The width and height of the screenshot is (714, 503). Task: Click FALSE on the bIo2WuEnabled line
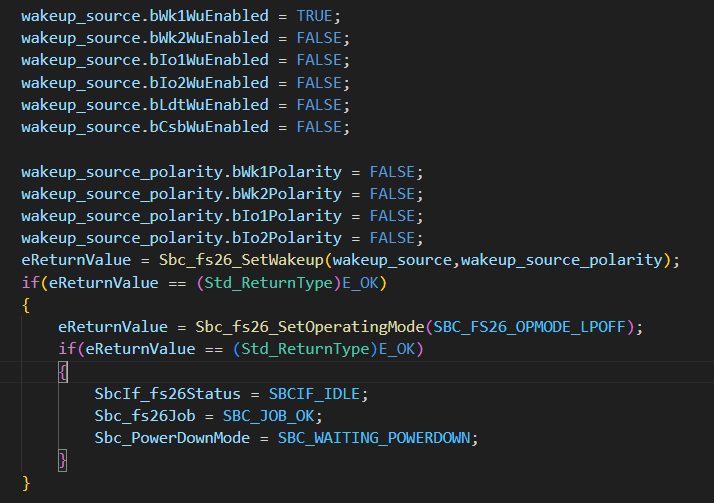(319, 83)
